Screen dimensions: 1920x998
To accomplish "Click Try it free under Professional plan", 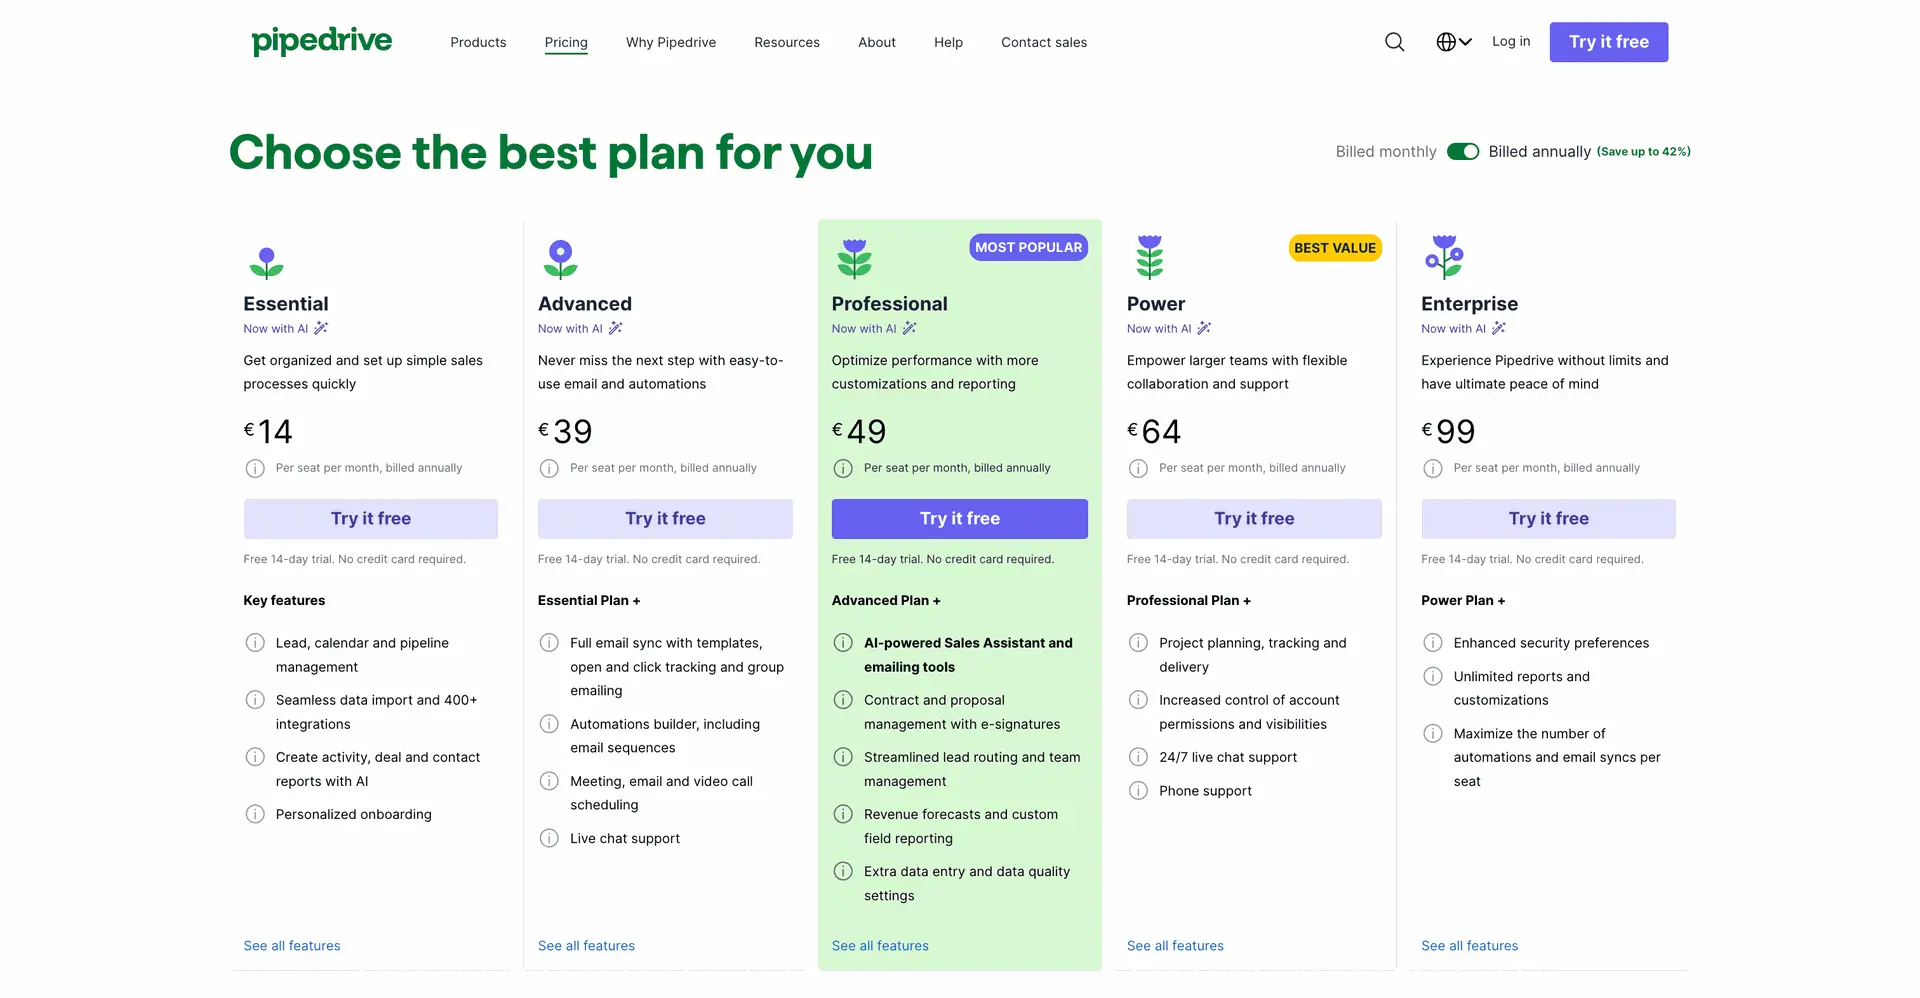I will click(x=960, y=519).
